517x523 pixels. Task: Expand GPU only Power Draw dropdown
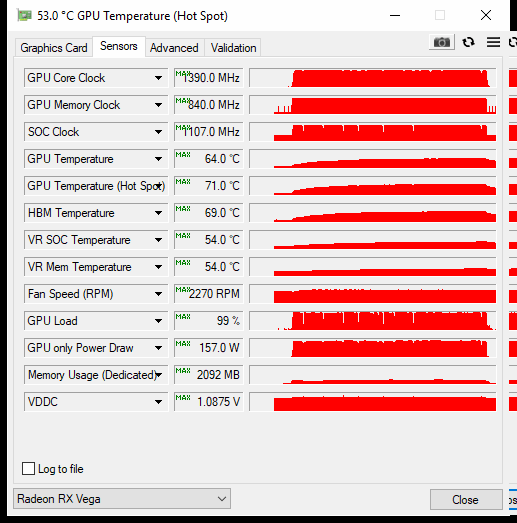tap(158, 348)
